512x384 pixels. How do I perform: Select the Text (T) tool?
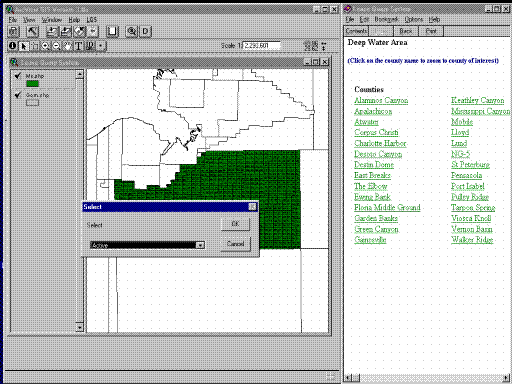[x=79, y=46]
